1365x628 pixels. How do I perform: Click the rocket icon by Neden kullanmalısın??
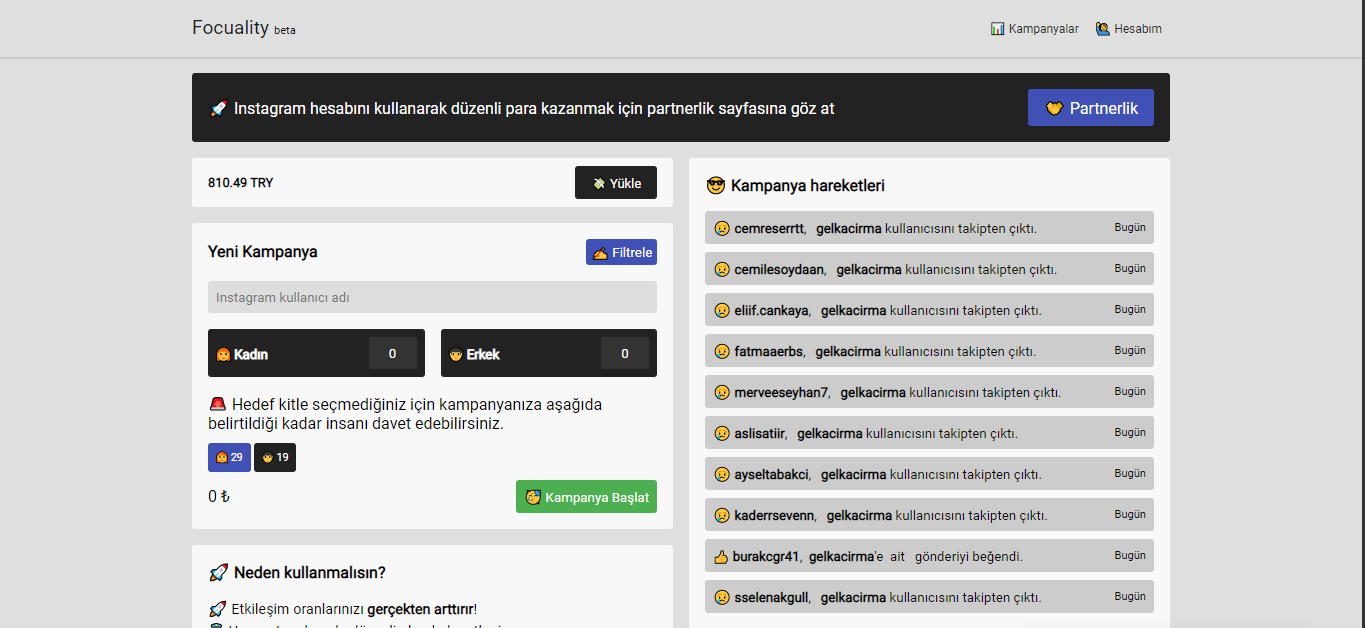pyautogui.click(x=218, y=573)
